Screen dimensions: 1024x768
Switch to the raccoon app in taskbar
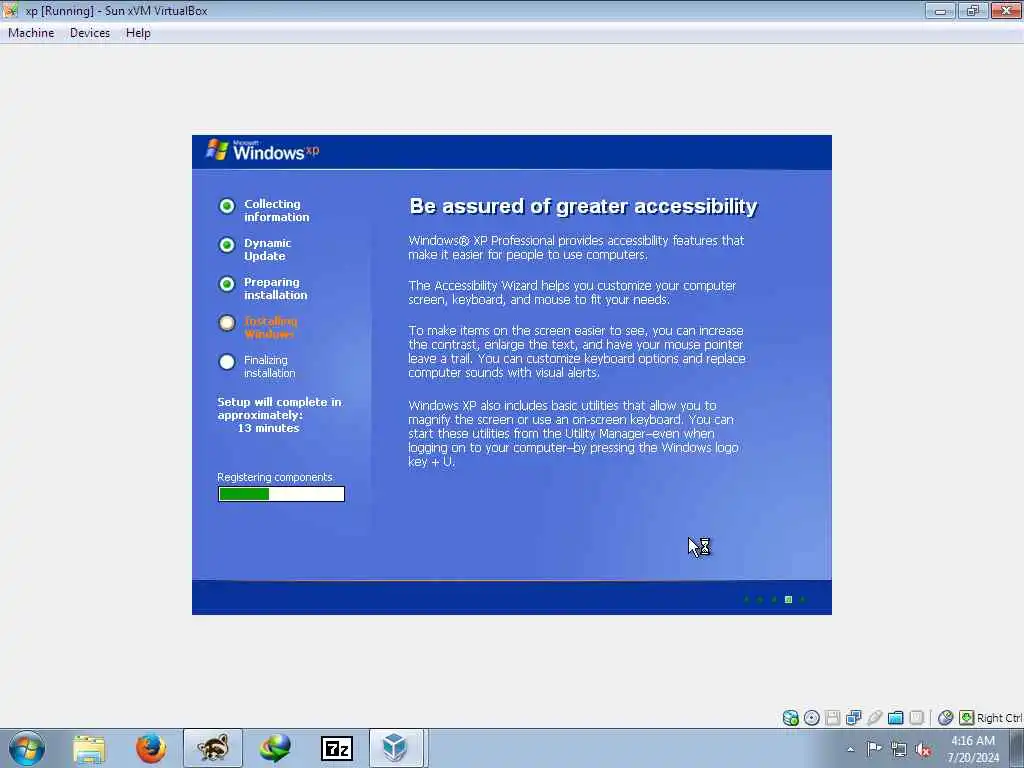pos(213,748)
